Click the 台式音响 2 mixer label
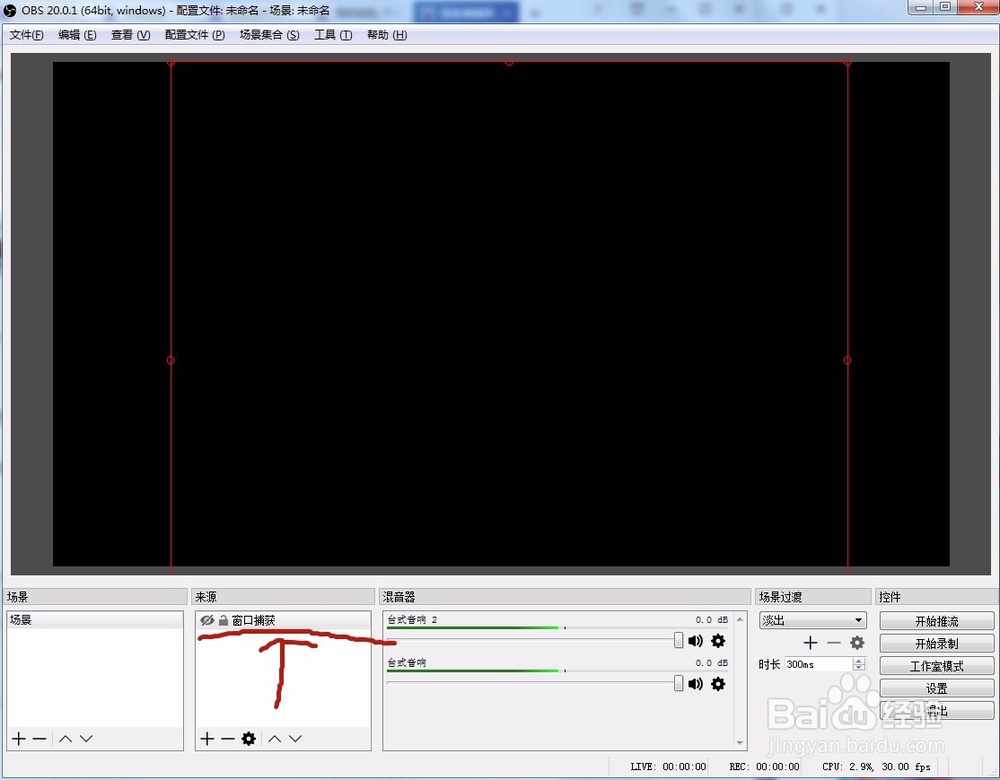 tap(412, 620)
